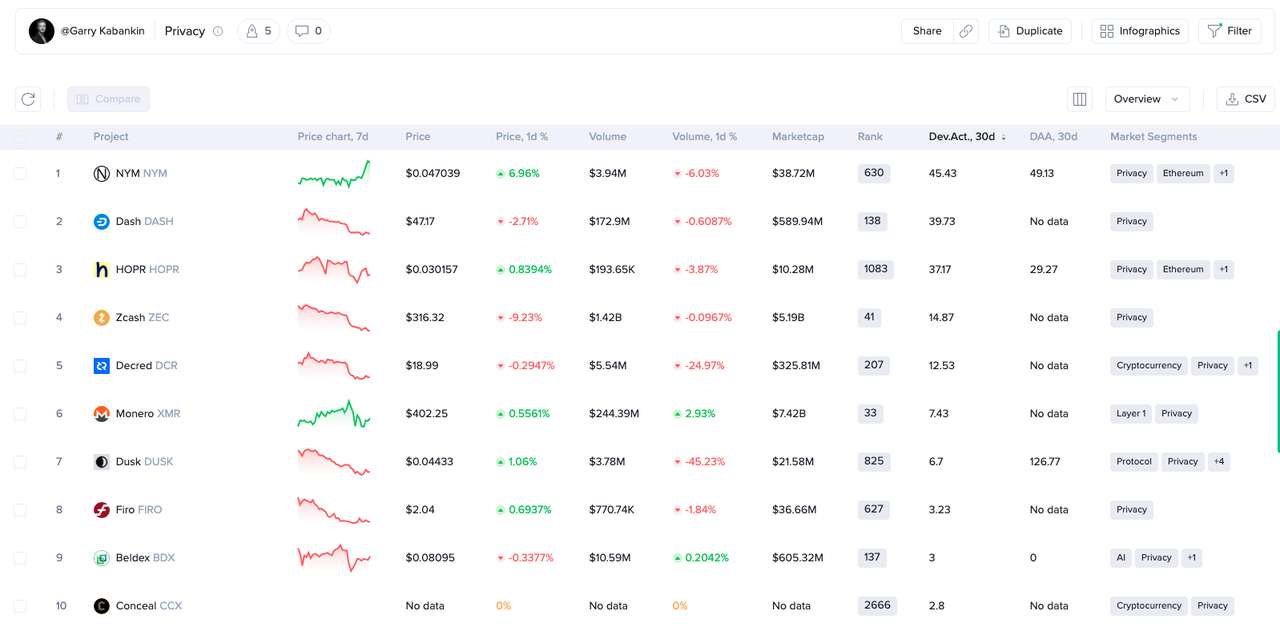The width and height of the screenshot is (1280, 627).
Task: Open Garry Kabankin's profile avatar
Action: (x=41, y=31)
